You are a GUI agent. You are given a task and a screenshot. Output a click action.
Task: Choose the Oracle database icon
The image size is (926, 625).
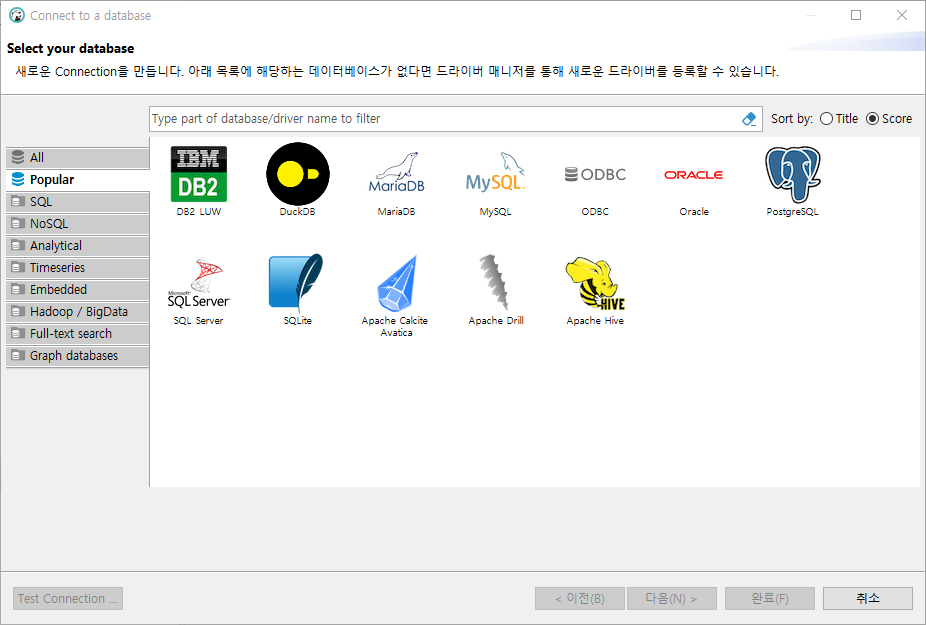[694, 175]
